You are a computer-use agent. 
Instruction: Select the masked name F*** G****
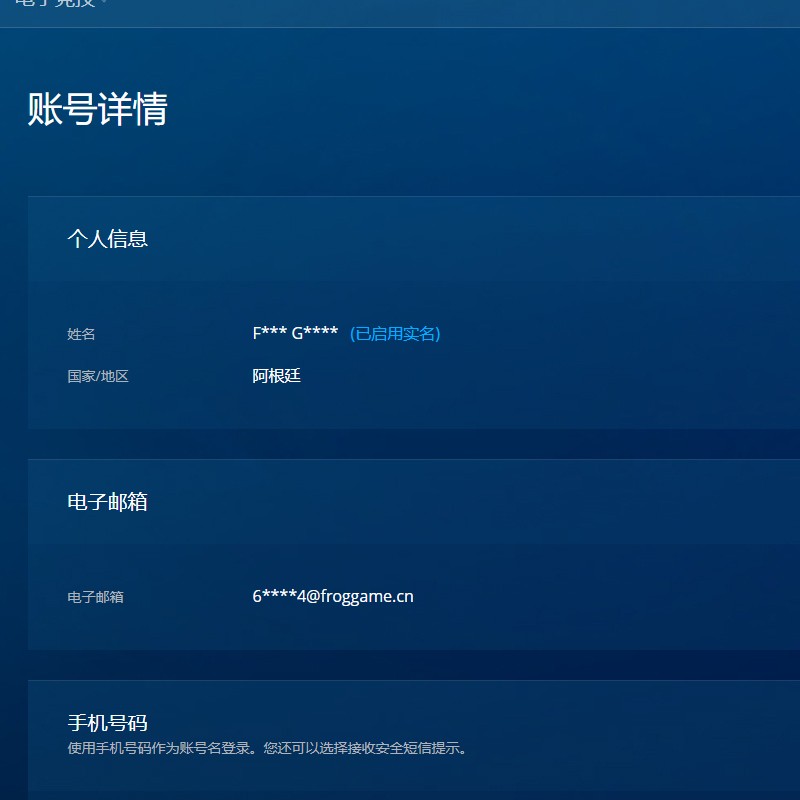pos(295,333)
